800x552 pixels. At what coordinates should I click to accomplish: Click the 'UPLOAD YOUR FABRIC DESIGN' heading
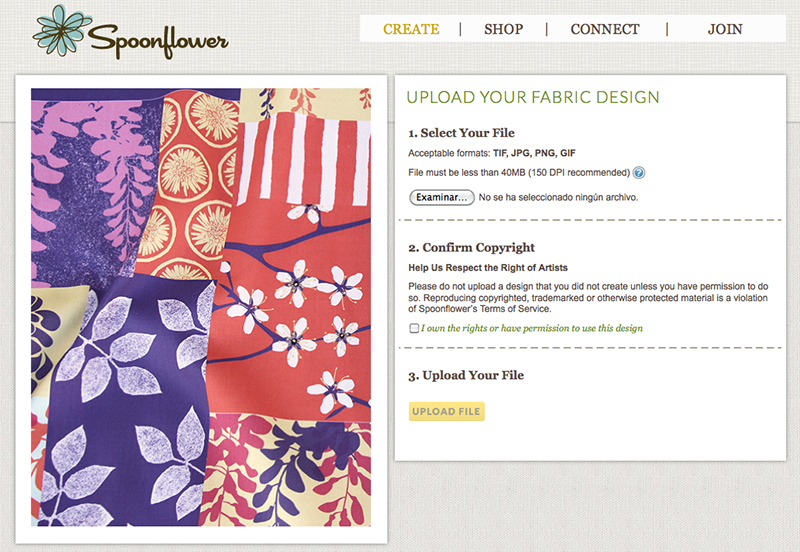pyautogui.click(x=533, y=97)
